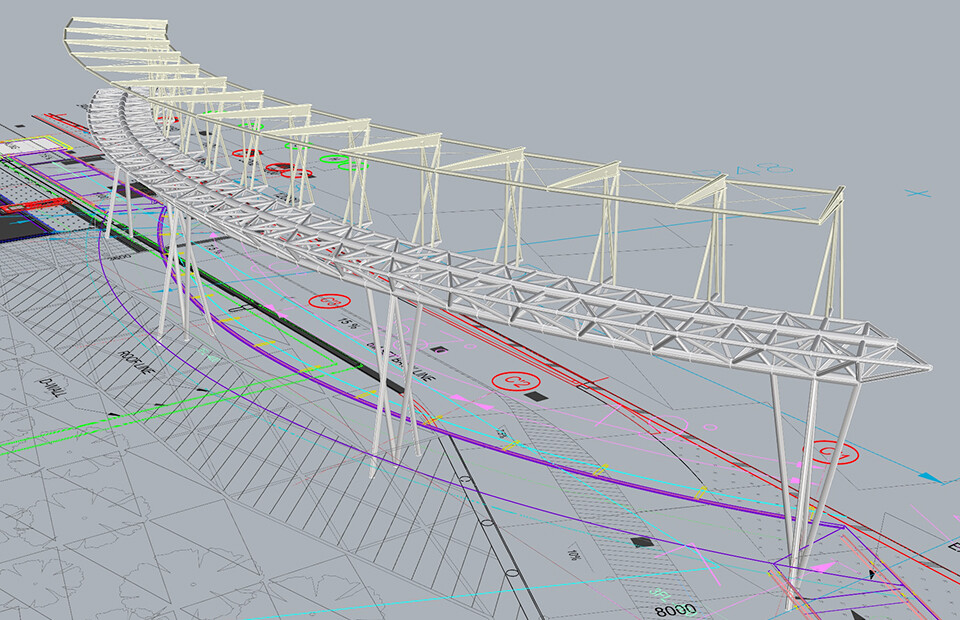Click the red C1 grid bubble

pyautogui.click(x=834, y=453)
